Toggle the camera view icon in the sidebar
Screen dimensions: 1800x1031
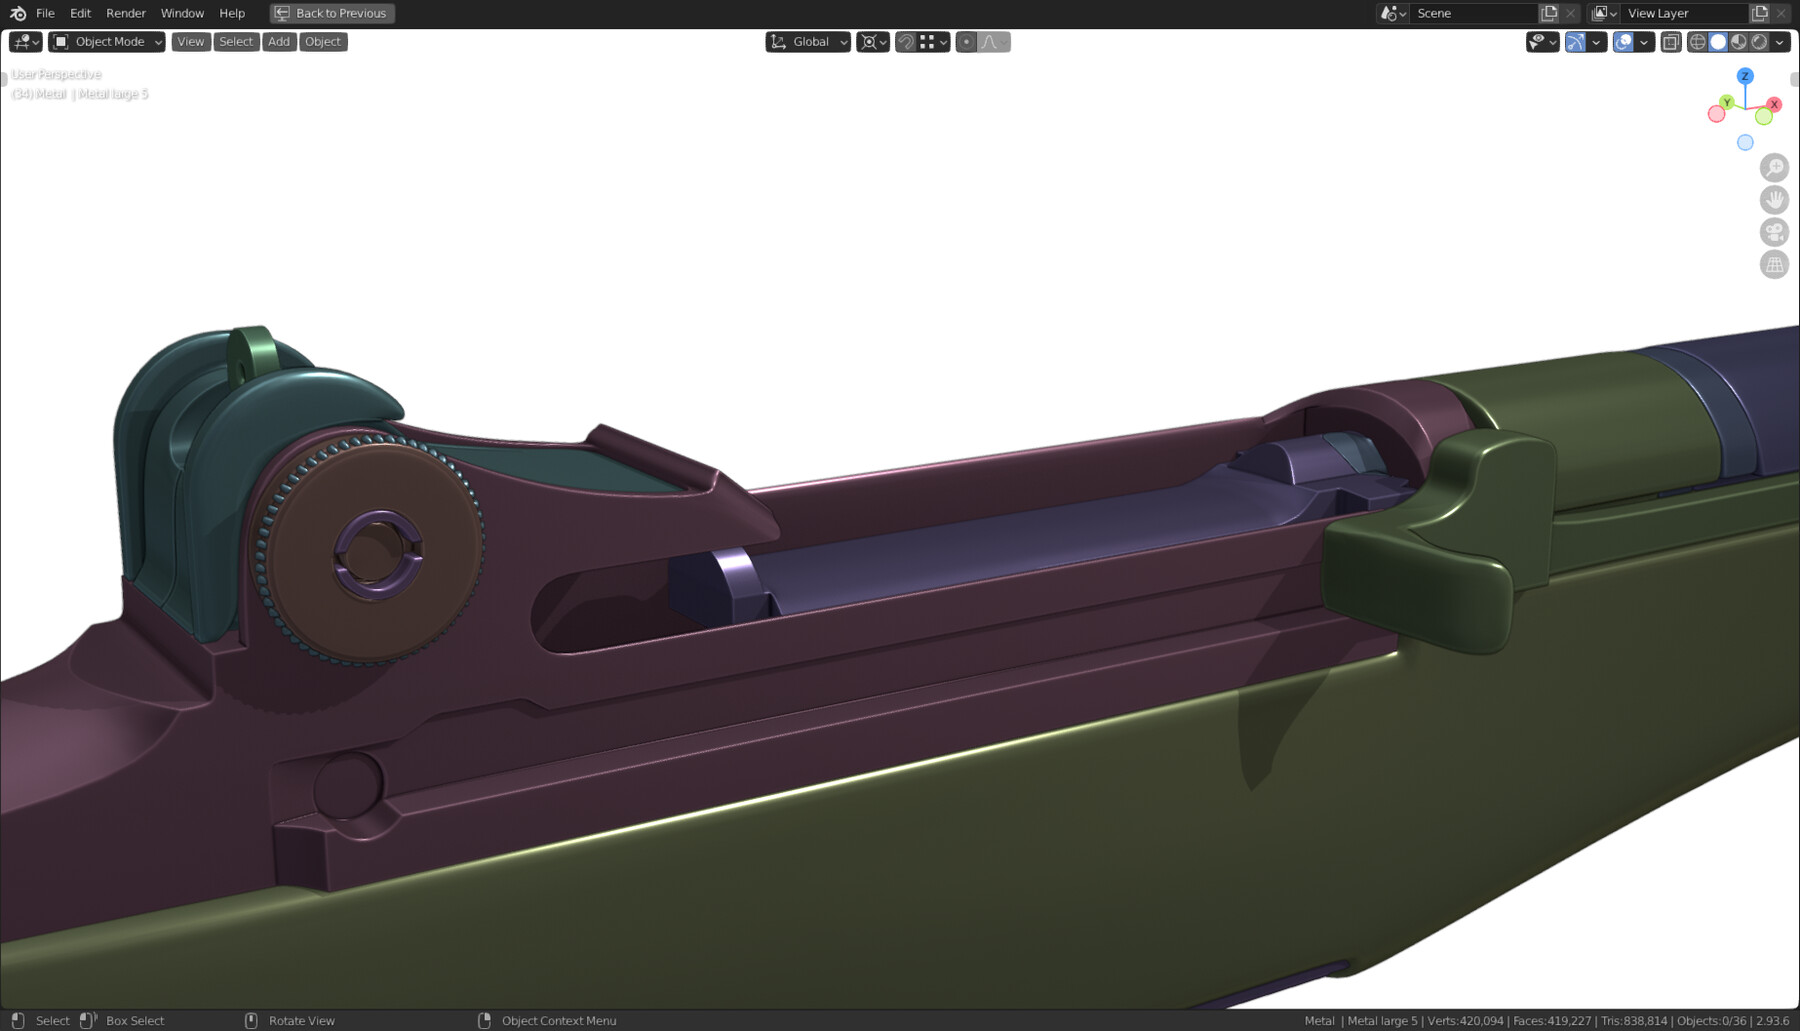tap(1775, 231)
